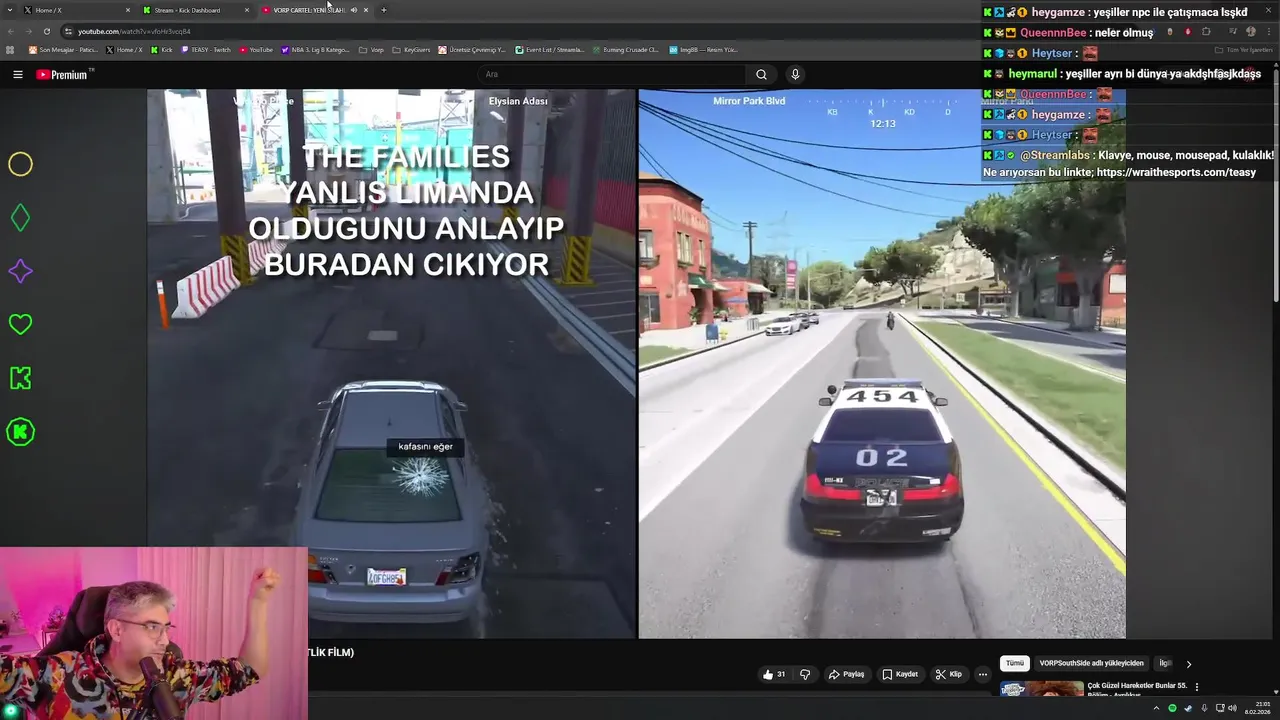The width and height of the screenshot is (1280, 720).
Task: Click the green diamond overlay icon
Action: pyautogui.click(x=20, y=218)
